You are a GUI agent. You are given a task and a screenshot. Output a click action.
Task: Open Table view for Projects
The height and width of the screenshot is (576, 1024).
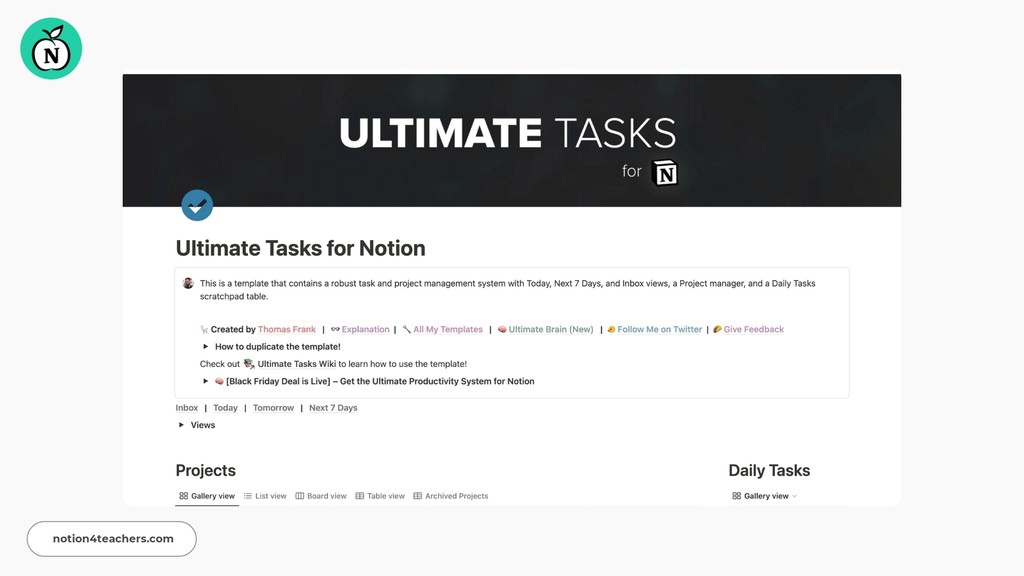click(380, 495)
